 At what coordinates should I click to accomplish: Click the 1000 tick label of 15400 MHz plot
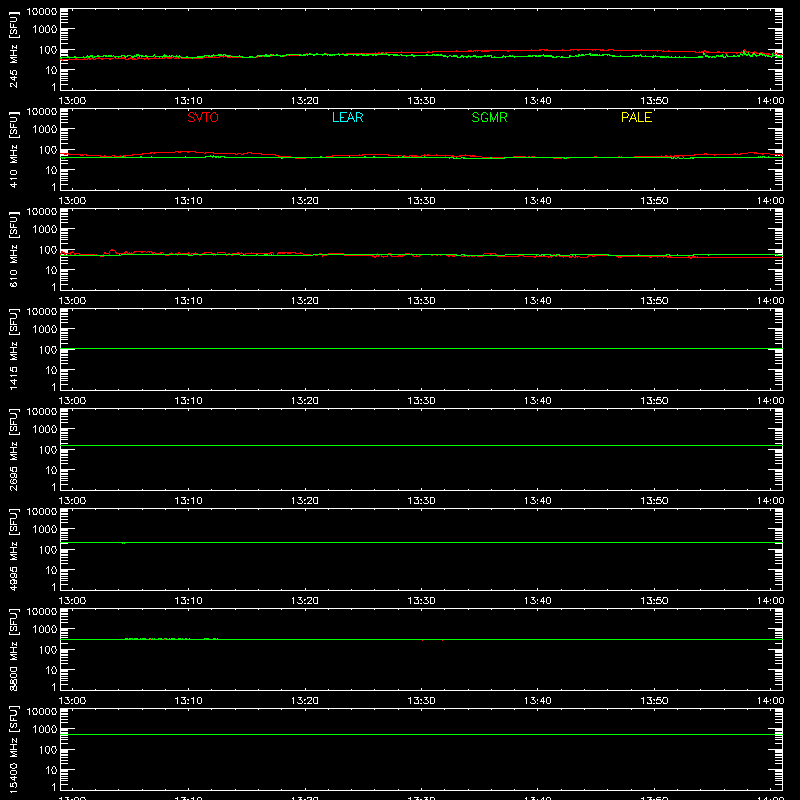click(x=45, y=729)
